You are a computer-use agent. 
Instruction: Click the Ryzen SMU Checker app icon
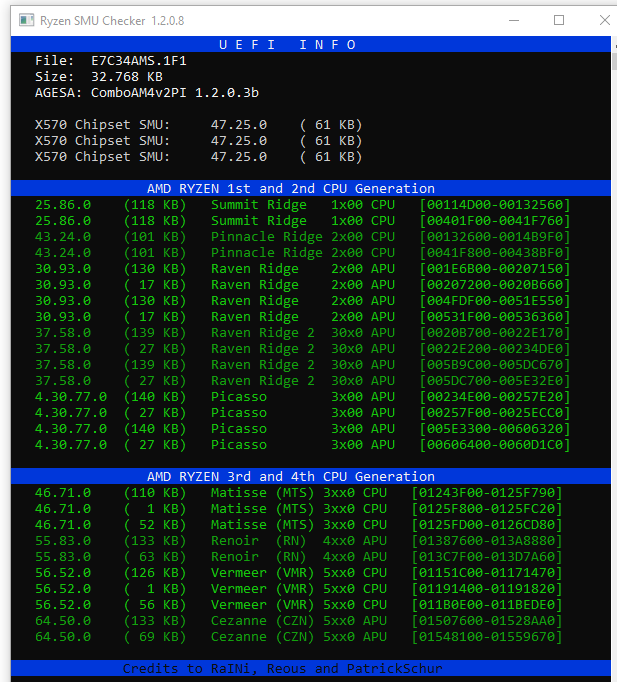click(x=27, y=20)
